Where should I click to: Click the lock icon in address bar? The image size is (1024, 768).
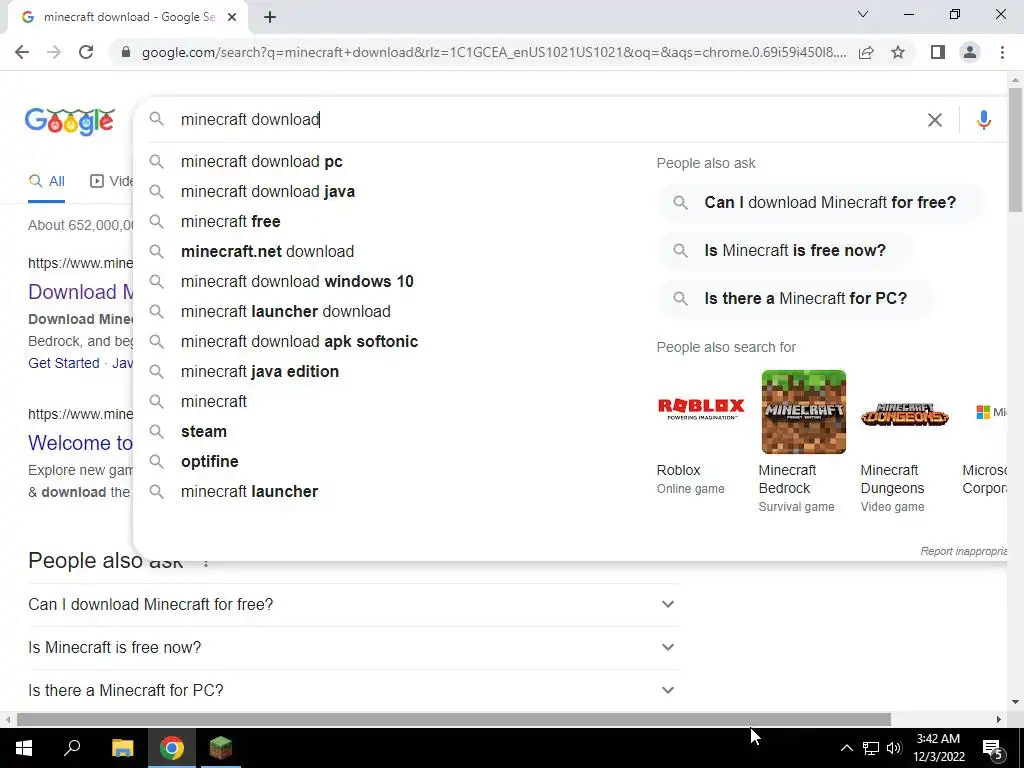click(x=126, y=52)
